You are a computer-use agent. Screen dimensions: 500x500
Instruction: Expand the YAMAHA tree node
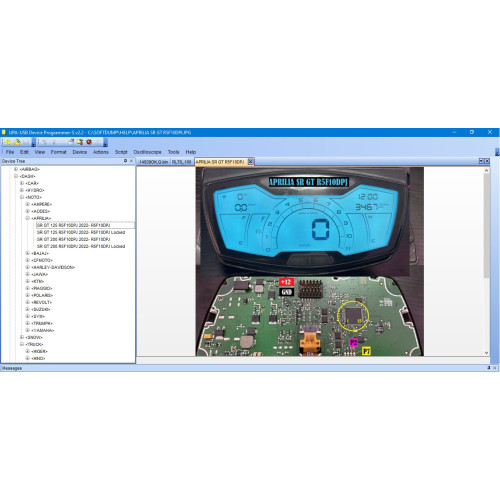coord(28,330)
